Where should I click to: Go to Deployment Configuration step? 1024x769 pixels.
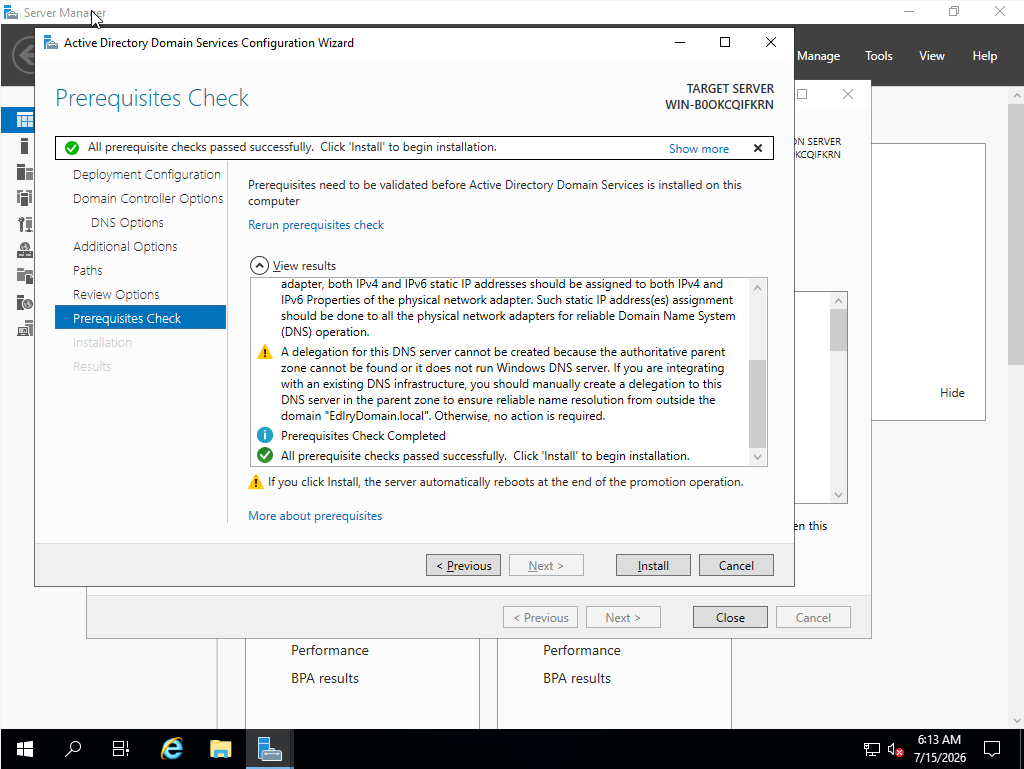click(147, 174)
